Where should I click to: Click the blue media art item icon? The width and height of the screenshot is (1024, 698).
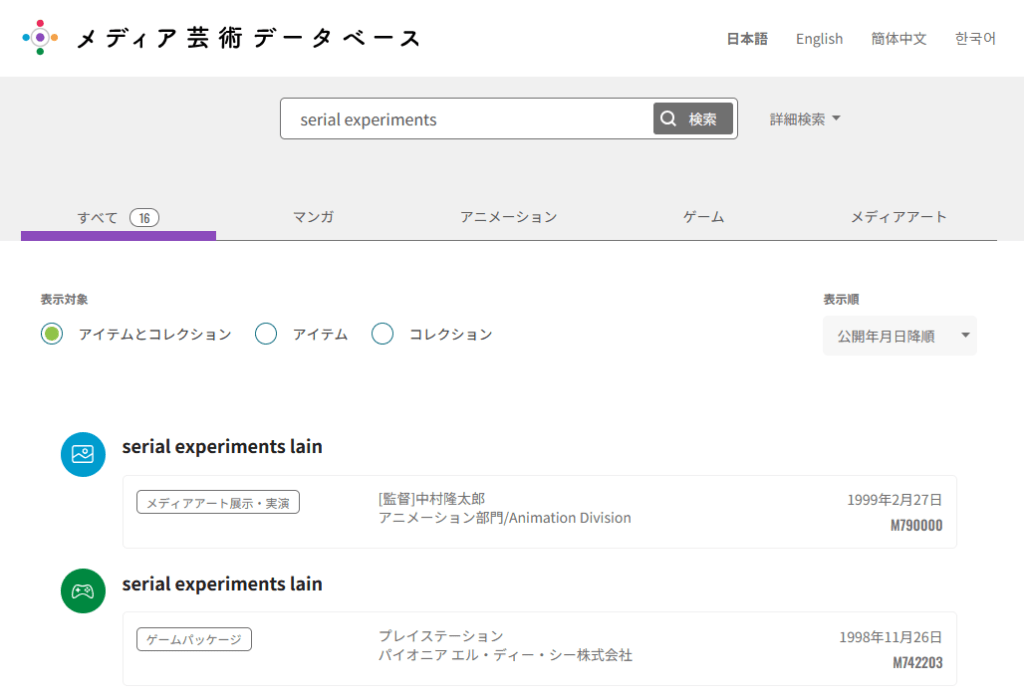point(83,454)
